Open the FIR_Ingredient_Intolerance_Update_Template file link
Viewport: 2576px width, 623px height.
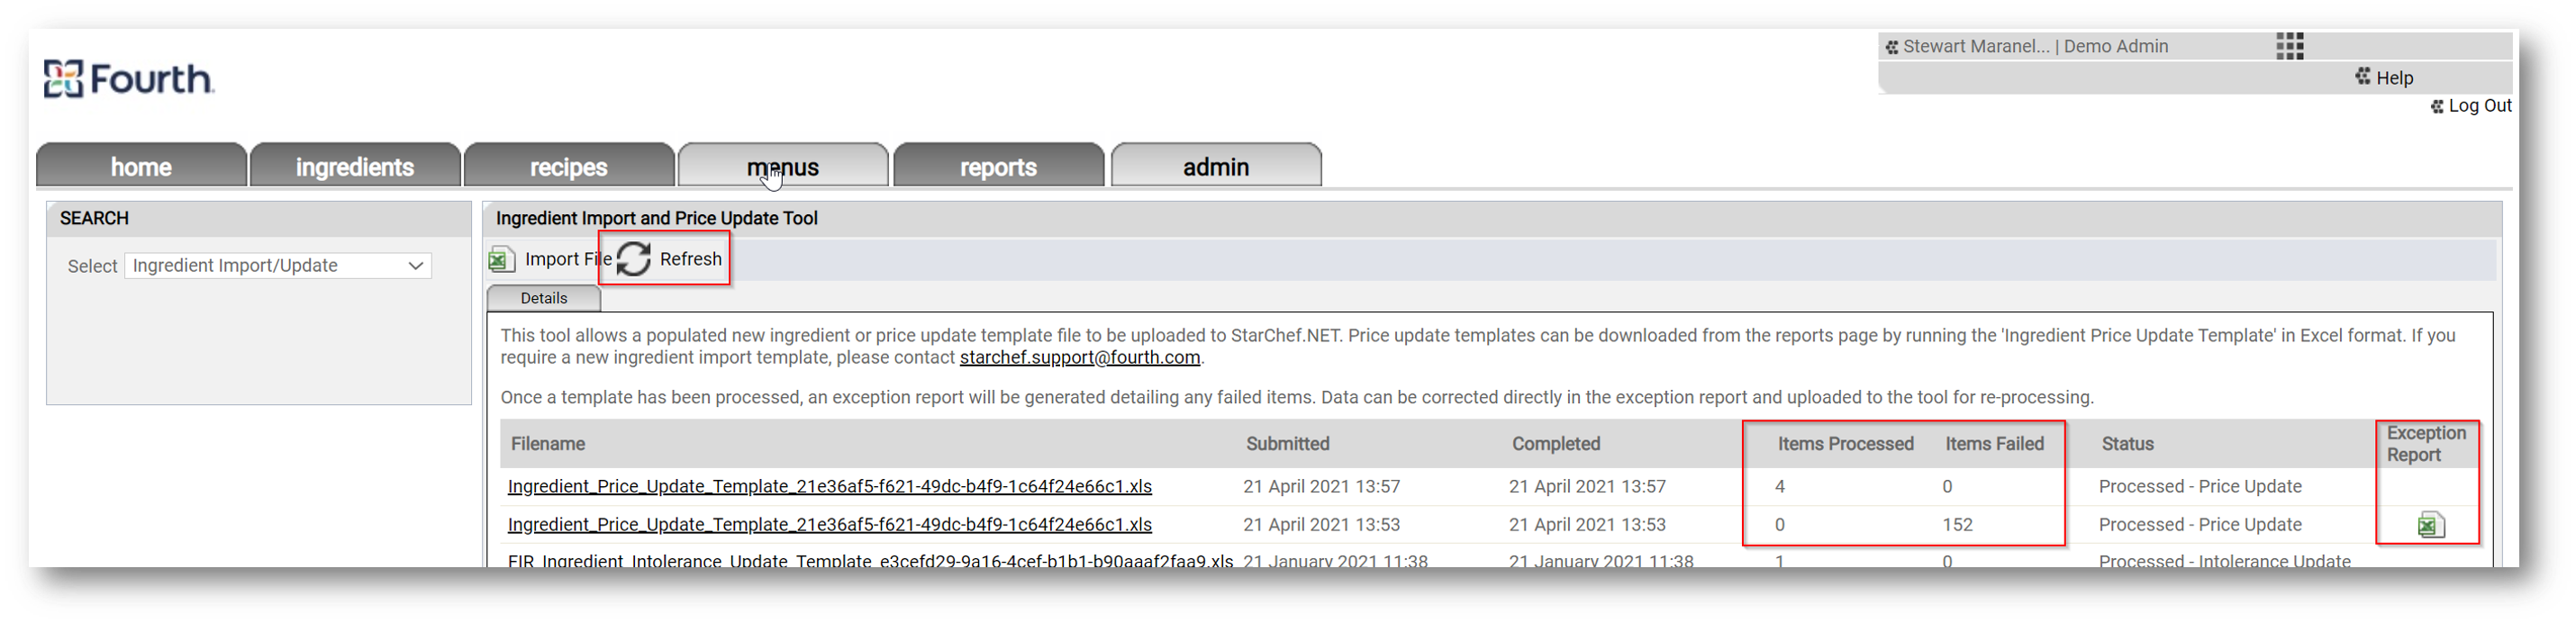(x=870, y=560)
